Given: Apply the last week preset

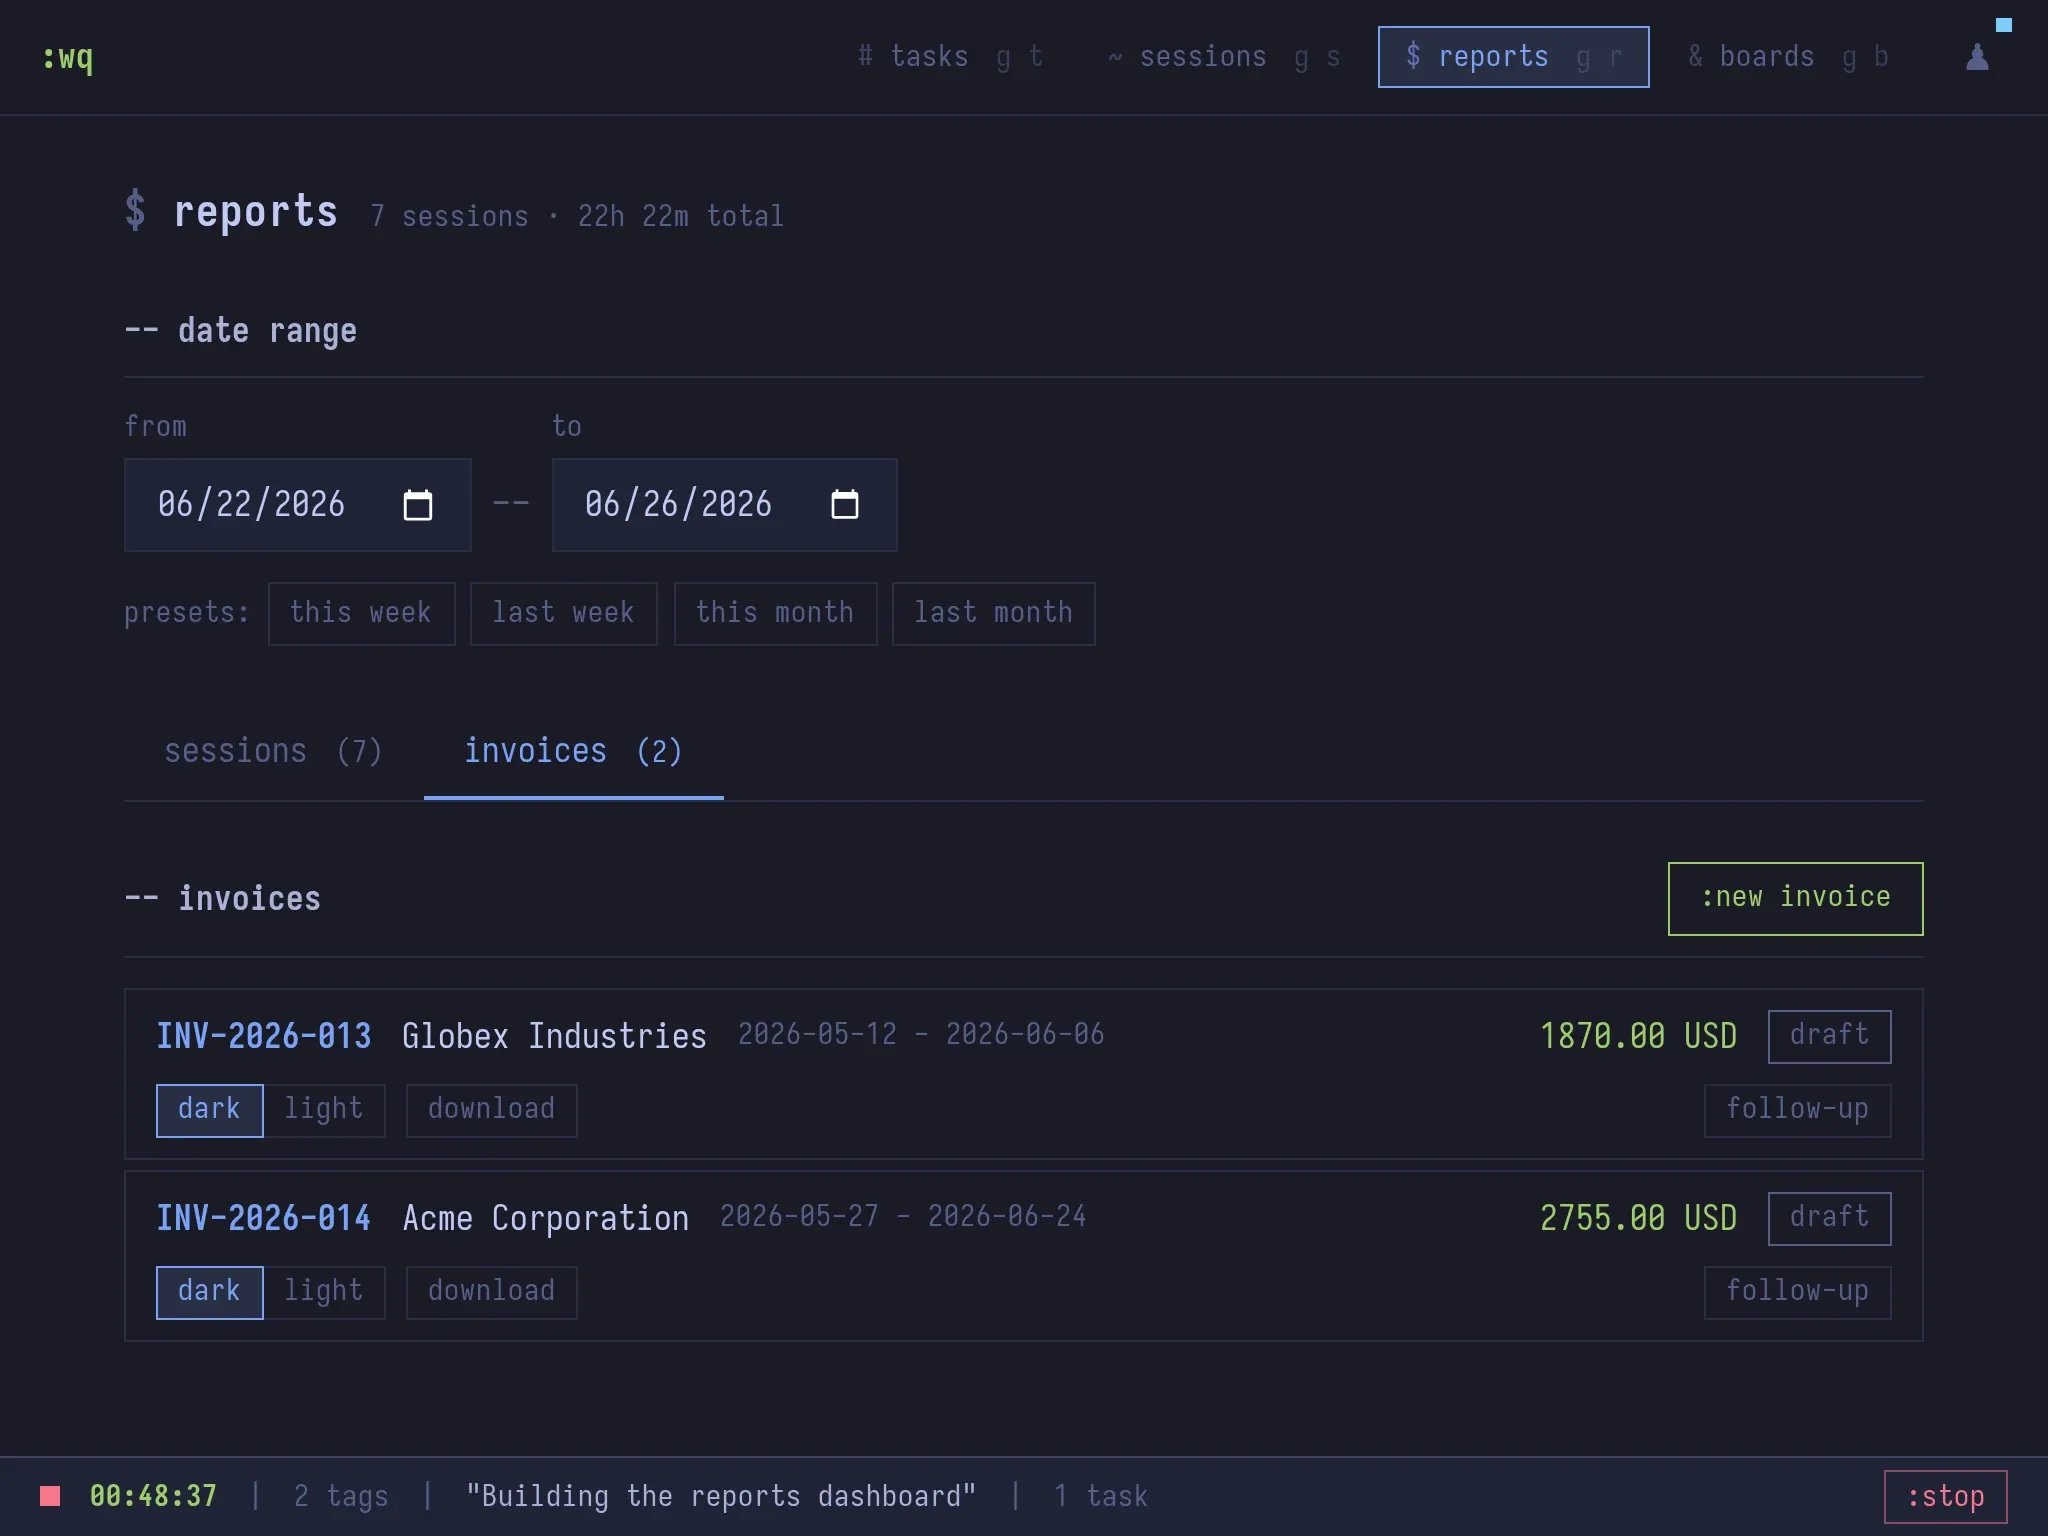Looking at the screenshot, I should pos(564,613).
